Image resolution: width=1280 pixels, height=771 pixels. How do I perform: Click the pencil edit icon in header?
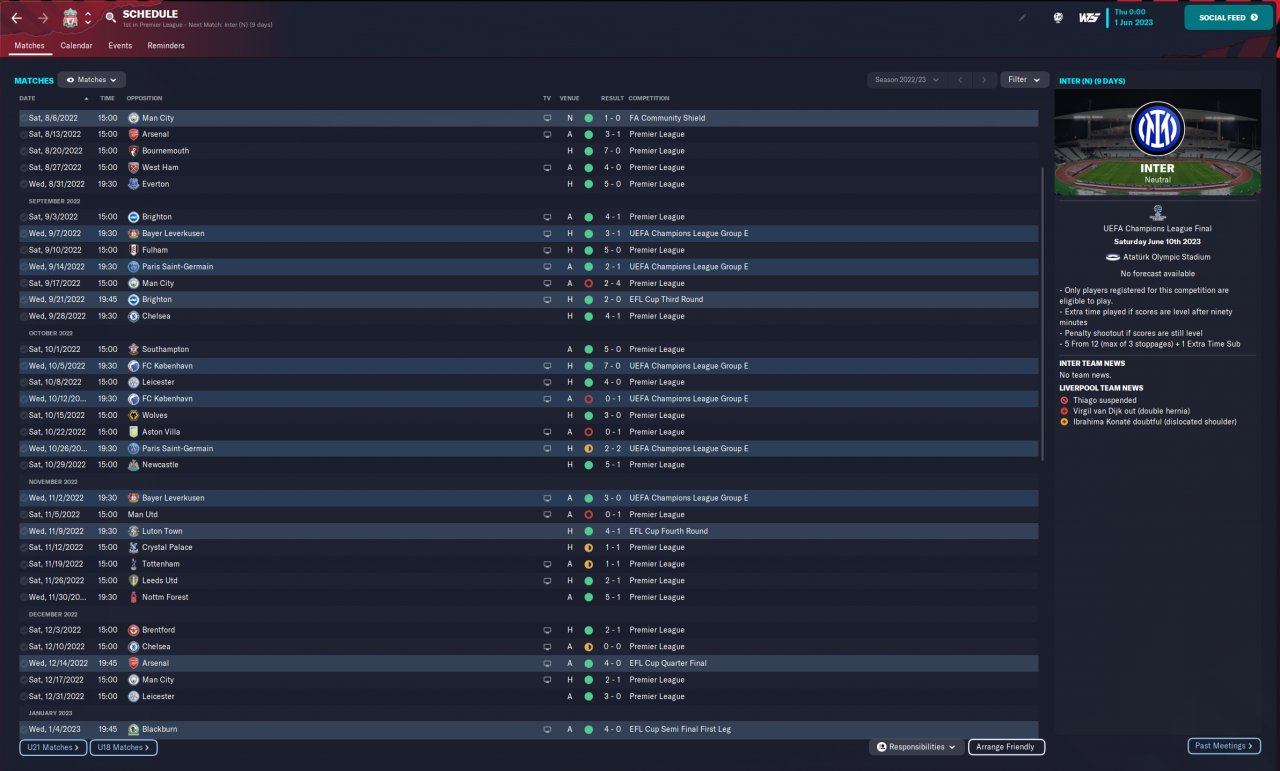point(1022,18)
